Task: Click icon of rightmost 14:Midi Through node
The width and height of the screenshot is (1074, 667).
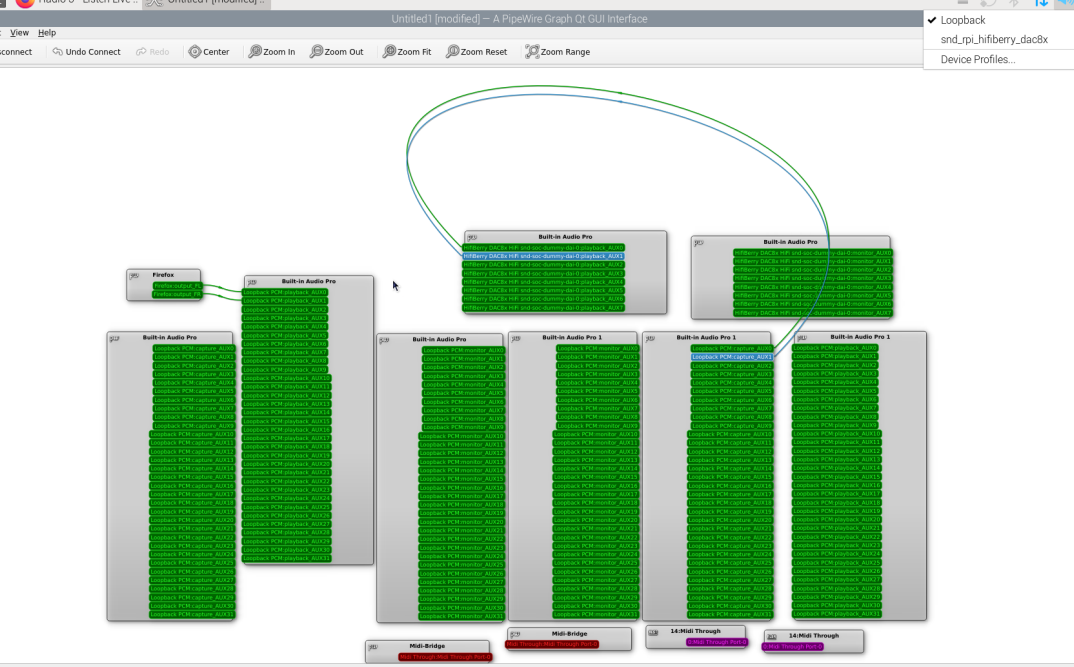Action: (772, 637)
